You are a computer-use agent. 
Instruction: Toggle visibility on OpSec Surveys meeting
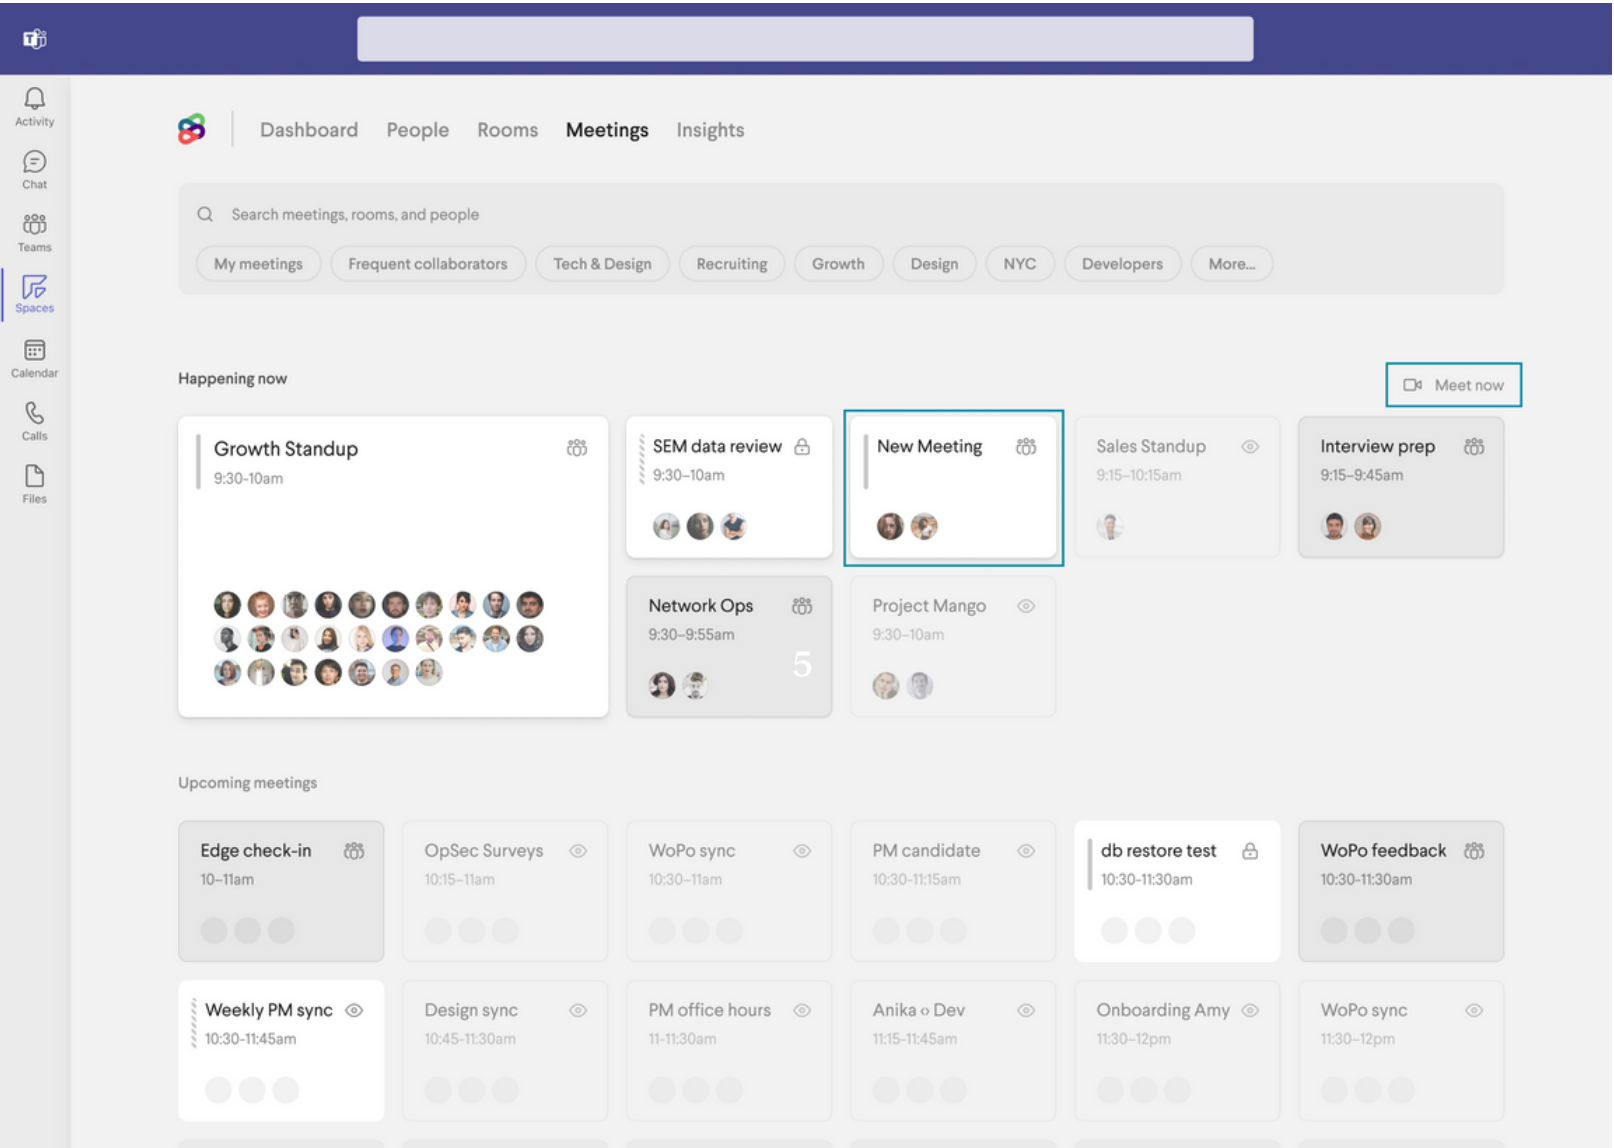tap(577, 850)
